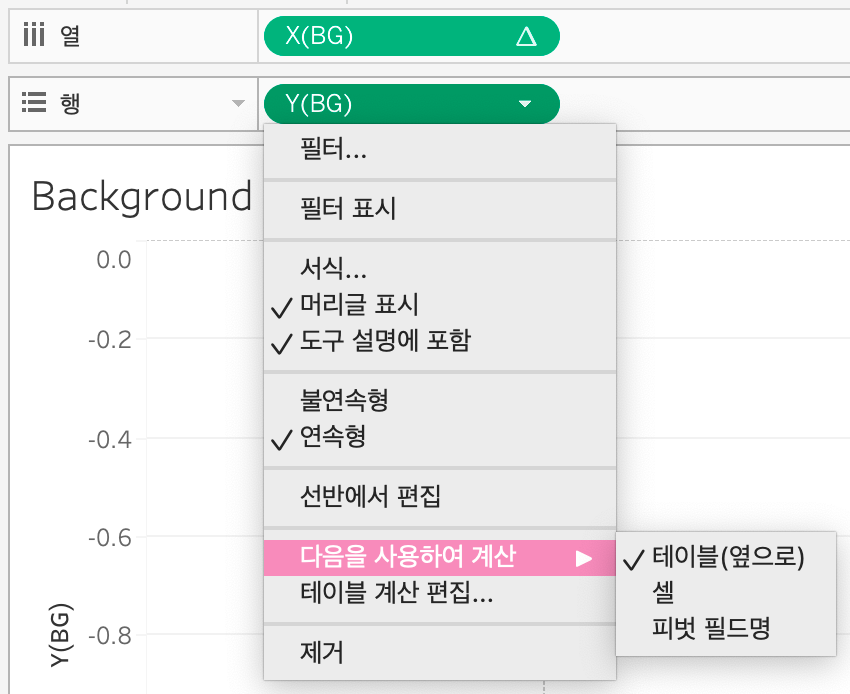Click the delta table calculation icon on X(BG)
The image size is (850, 694).
tap(526, 36)
